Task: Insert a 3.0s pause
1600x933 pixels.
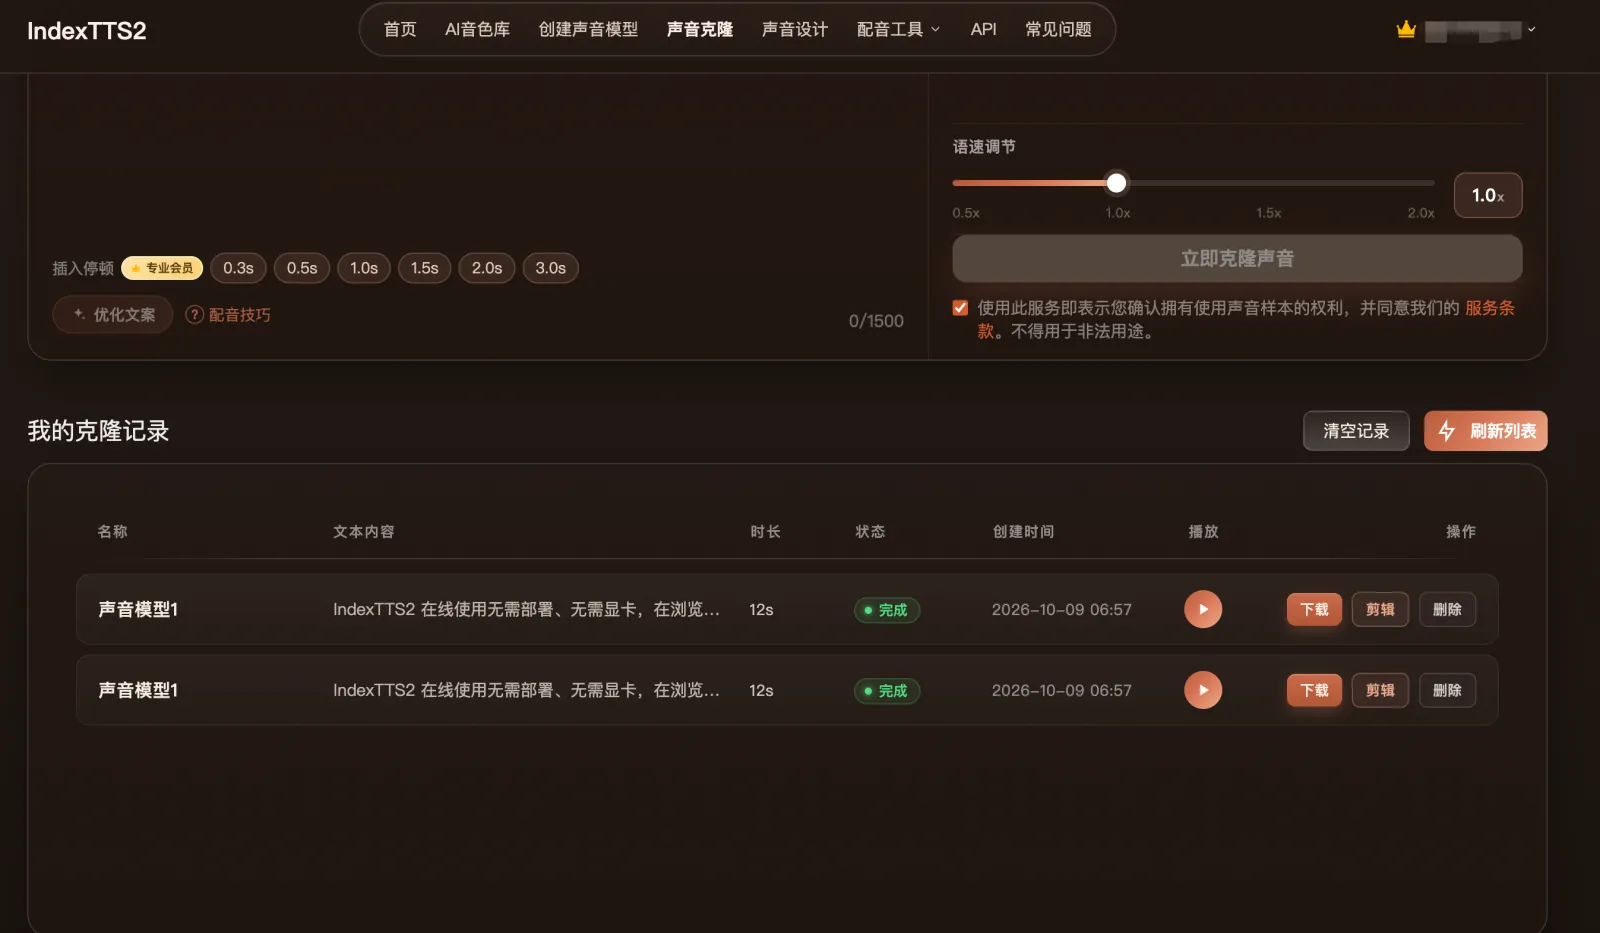Action: [x=551, y=268]
